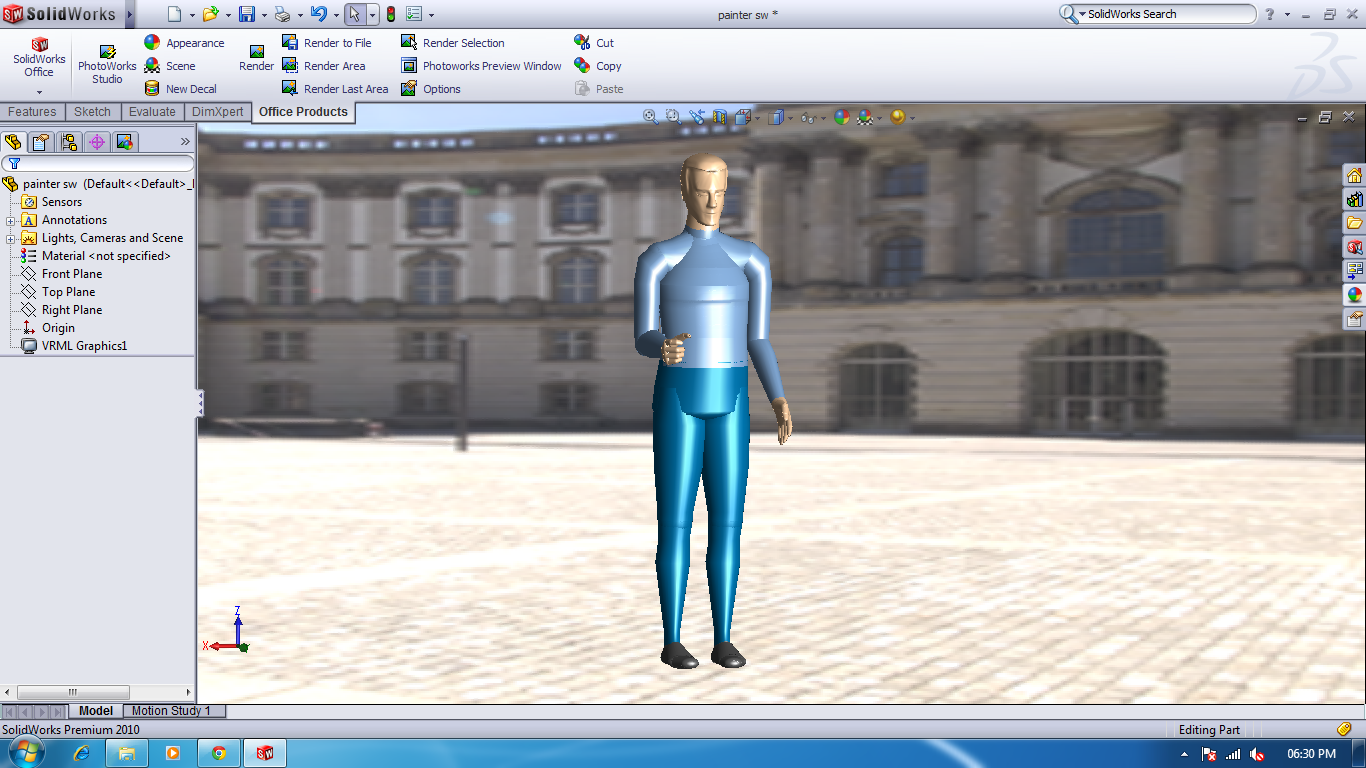1366x768 pixels.
Task: Open dropdown arrow next to New icon
Action: click(x=192, y=16)
